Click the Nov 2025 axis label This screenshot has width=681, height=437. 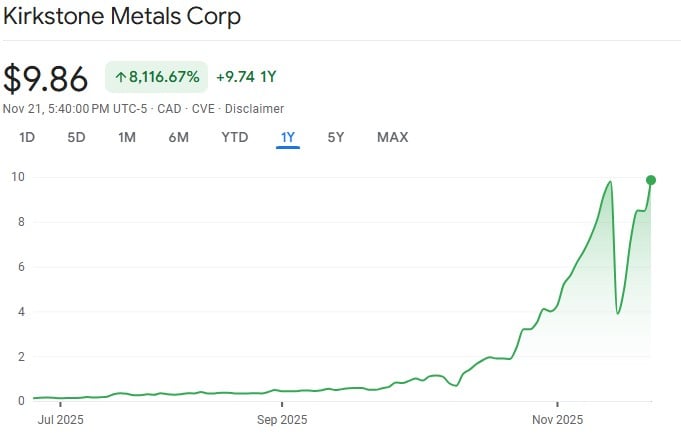tap(556, 420)
